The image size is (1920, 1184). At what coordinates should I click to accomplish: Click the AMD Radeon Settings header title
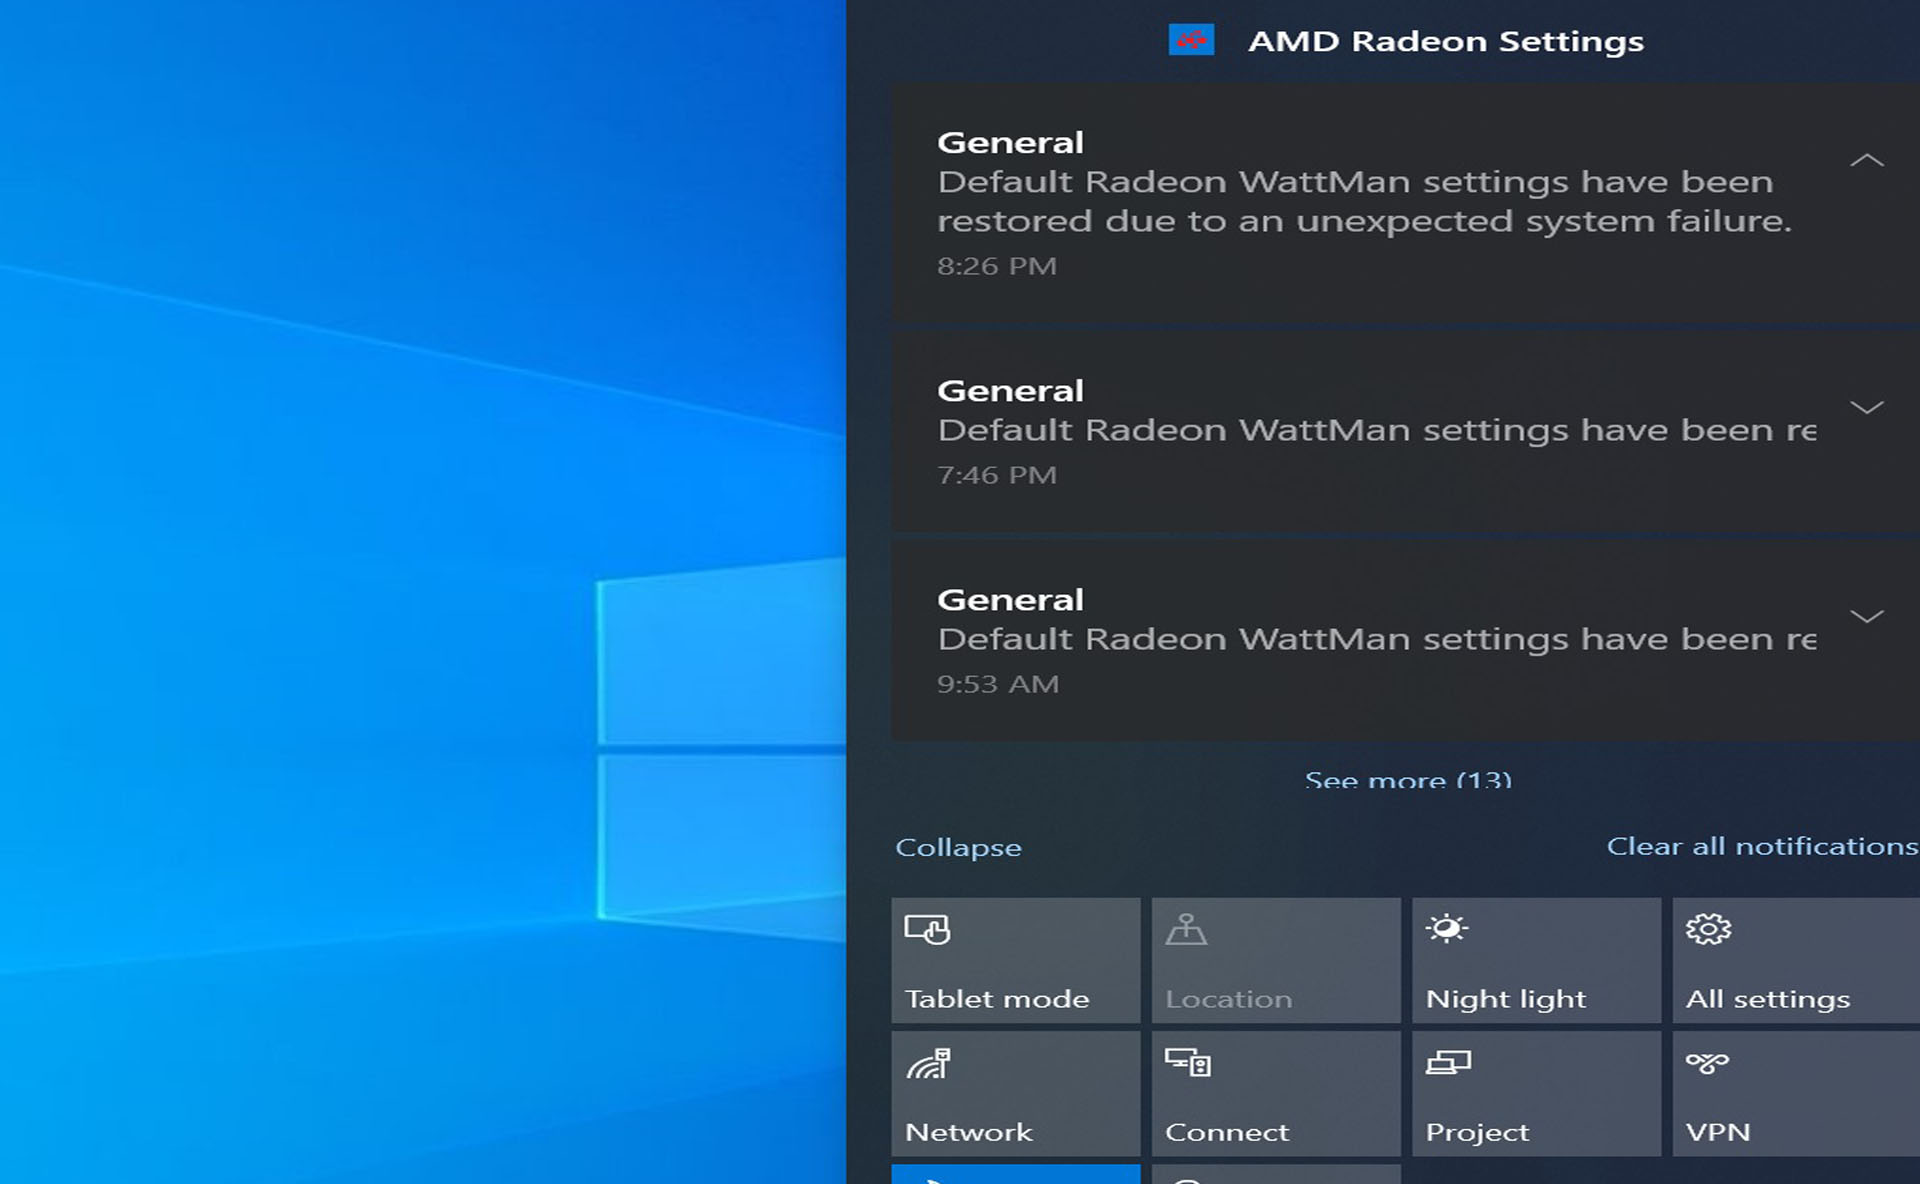click(1445, 41)
